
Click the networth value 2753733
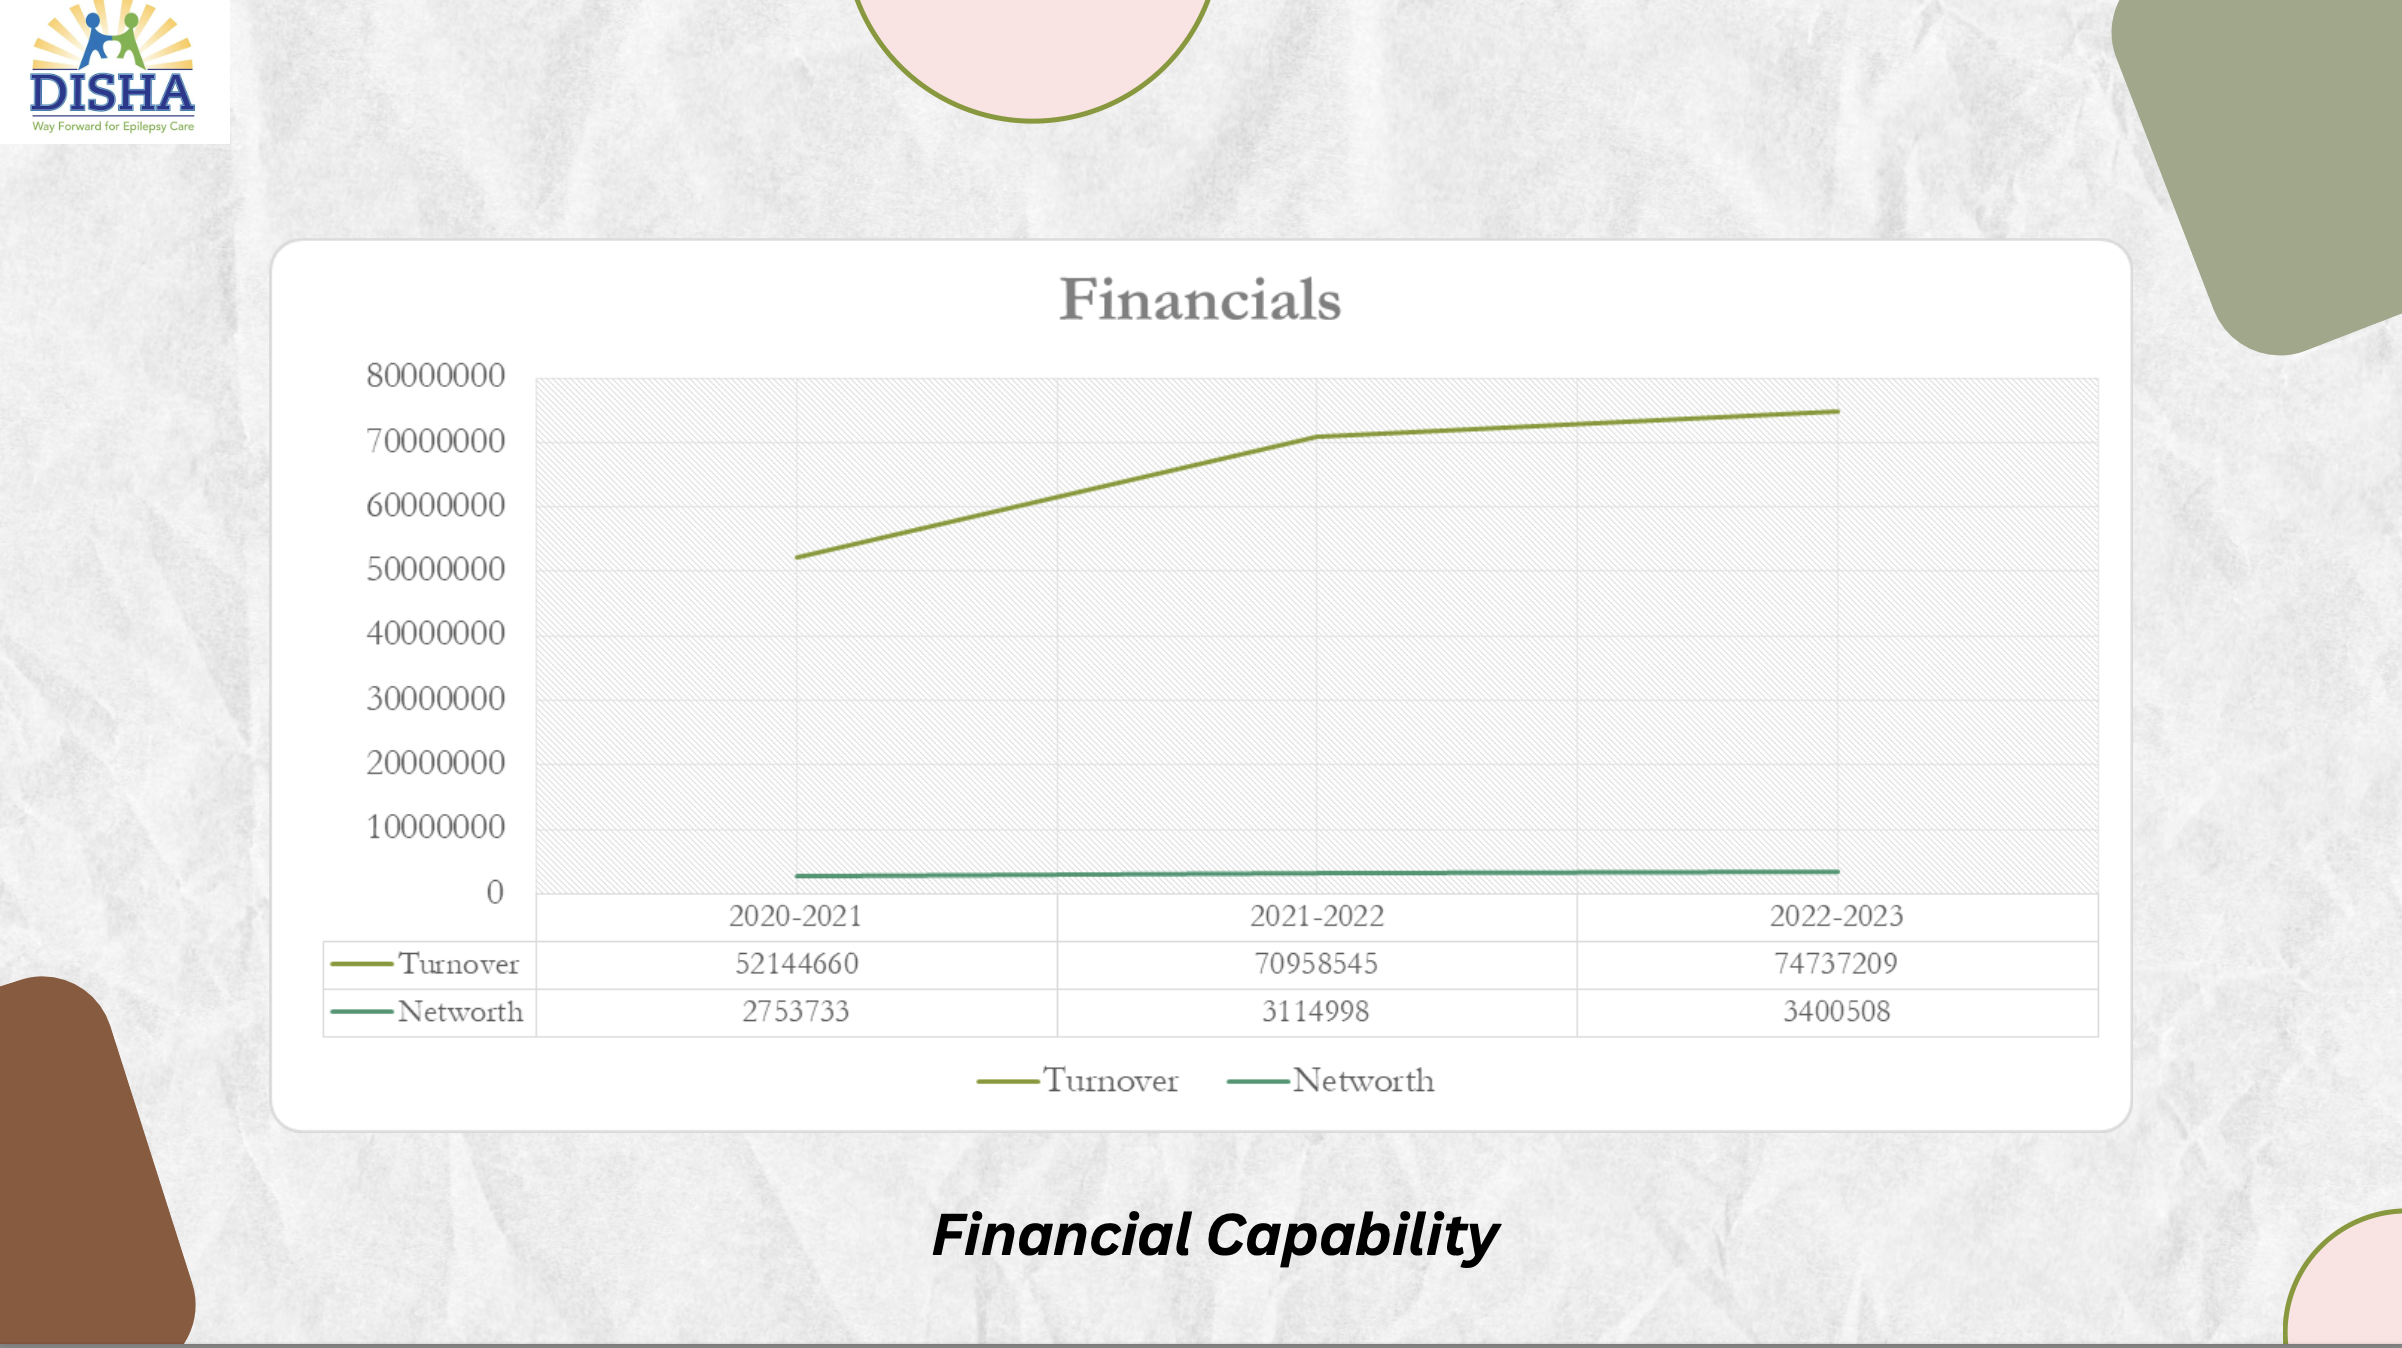point(796,1012)
